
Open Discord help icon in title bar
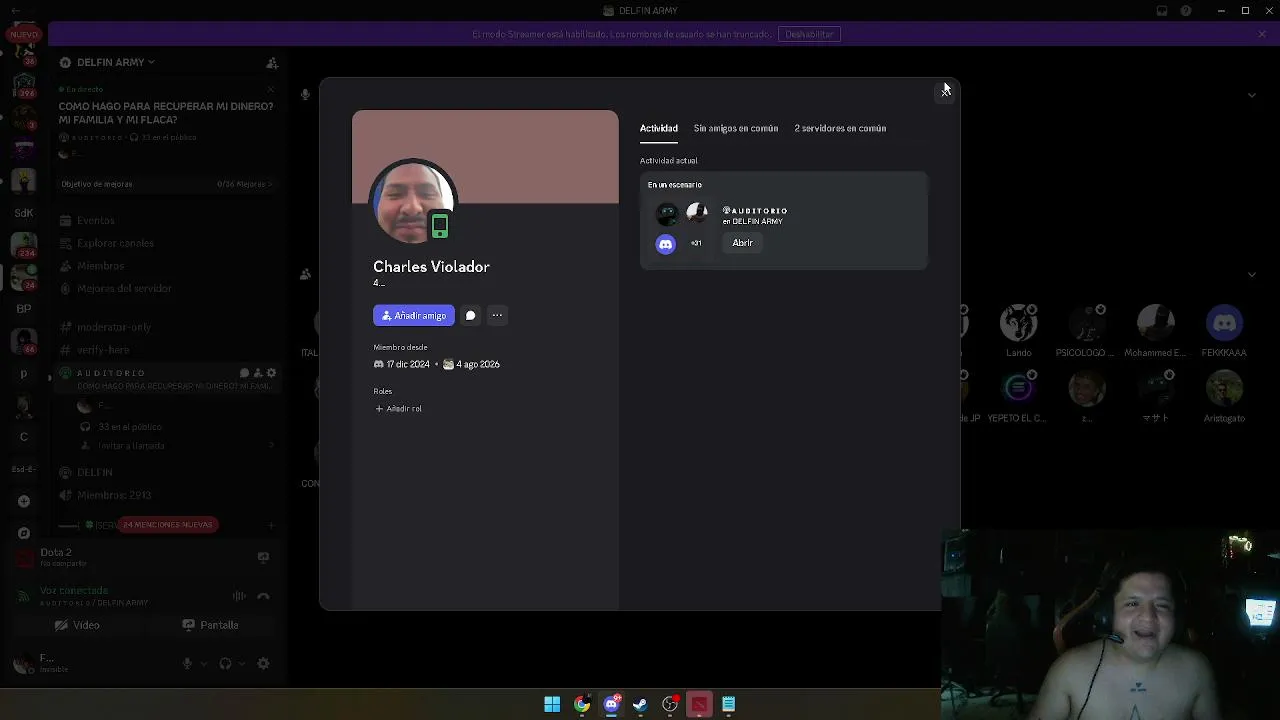coord(1186,11)
